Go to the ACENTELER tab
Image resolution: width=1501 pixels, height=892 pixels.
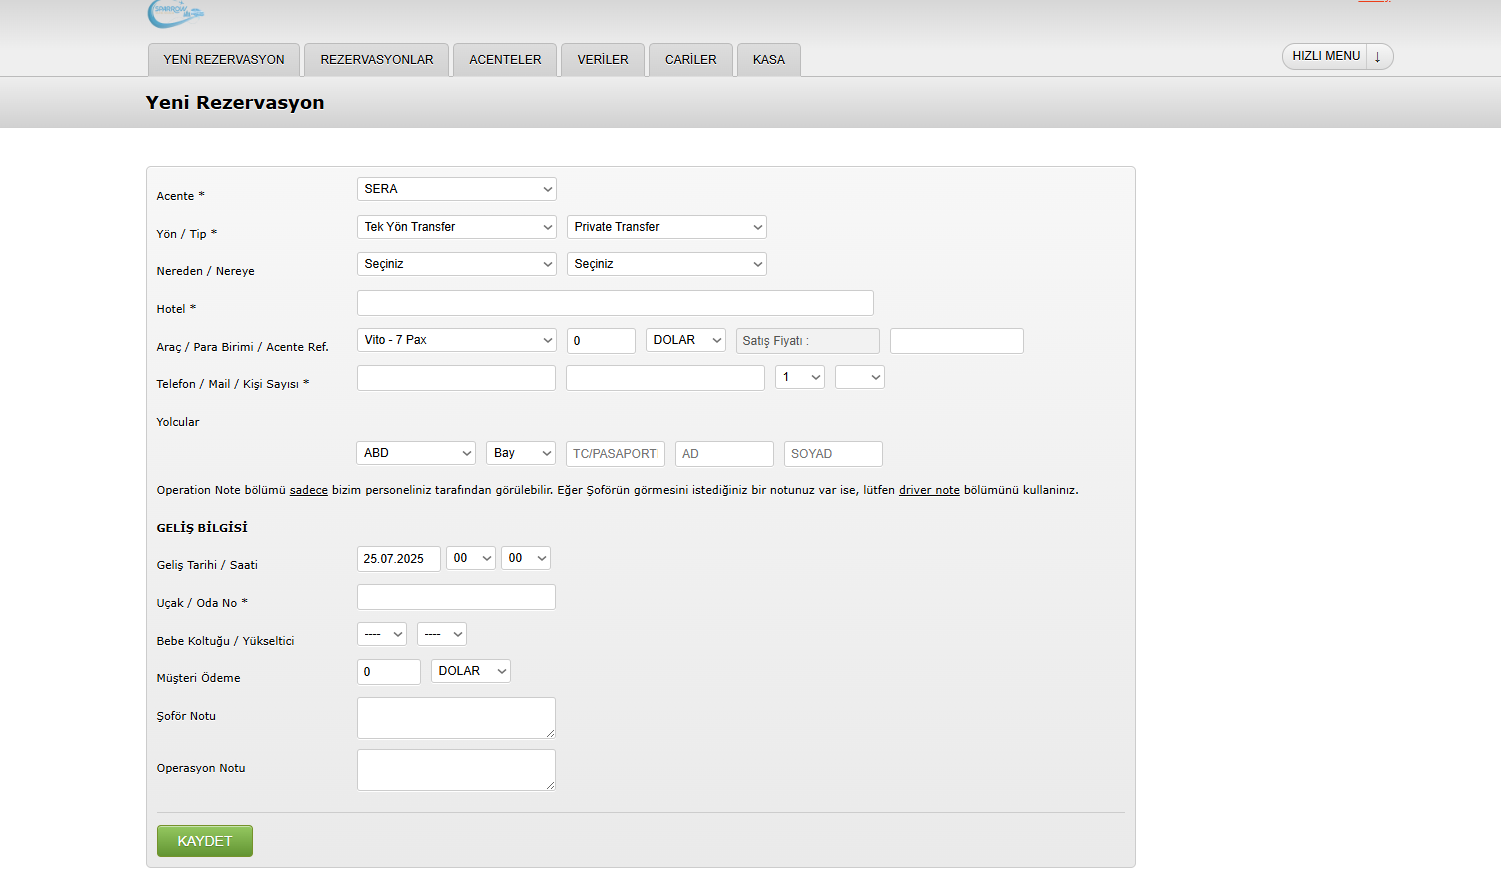(505, 60)
